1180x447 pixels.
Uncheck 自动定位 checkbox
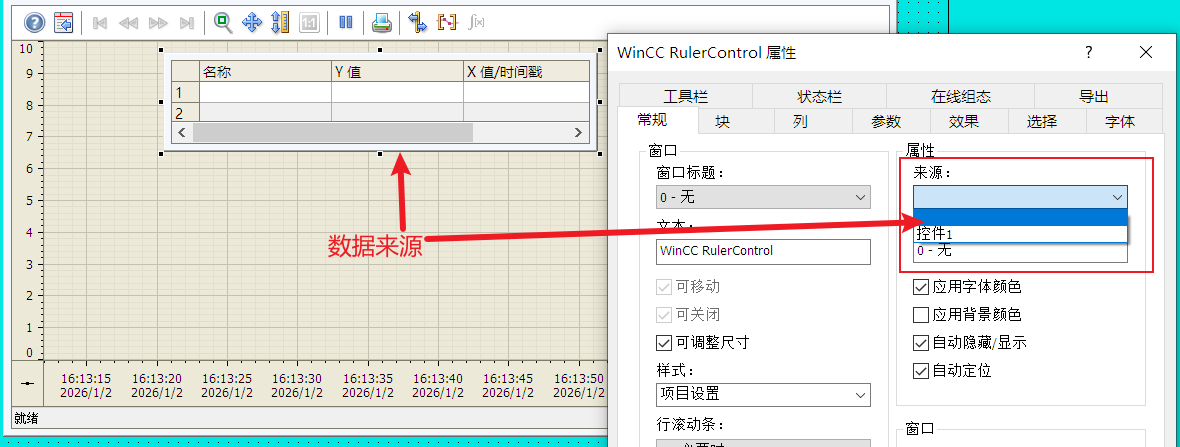coord(920,371)
